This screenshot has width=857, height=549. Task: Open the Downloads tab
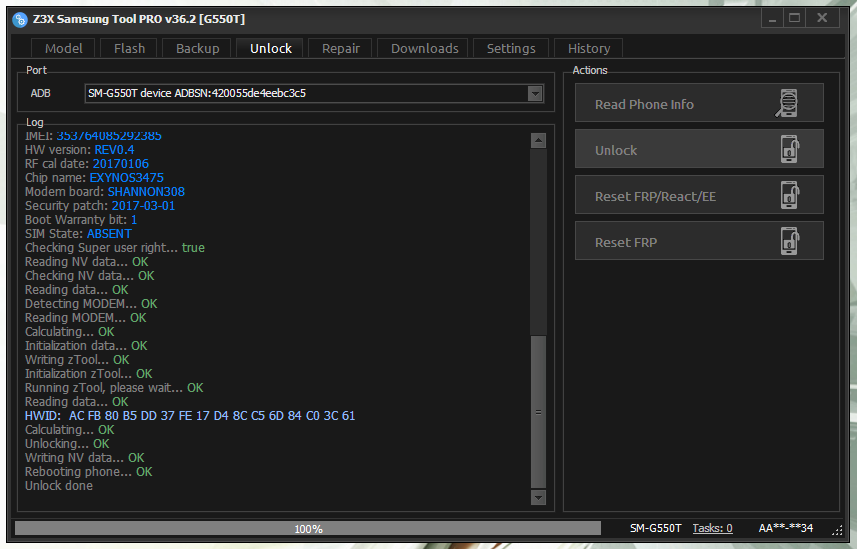pos(424,48)
